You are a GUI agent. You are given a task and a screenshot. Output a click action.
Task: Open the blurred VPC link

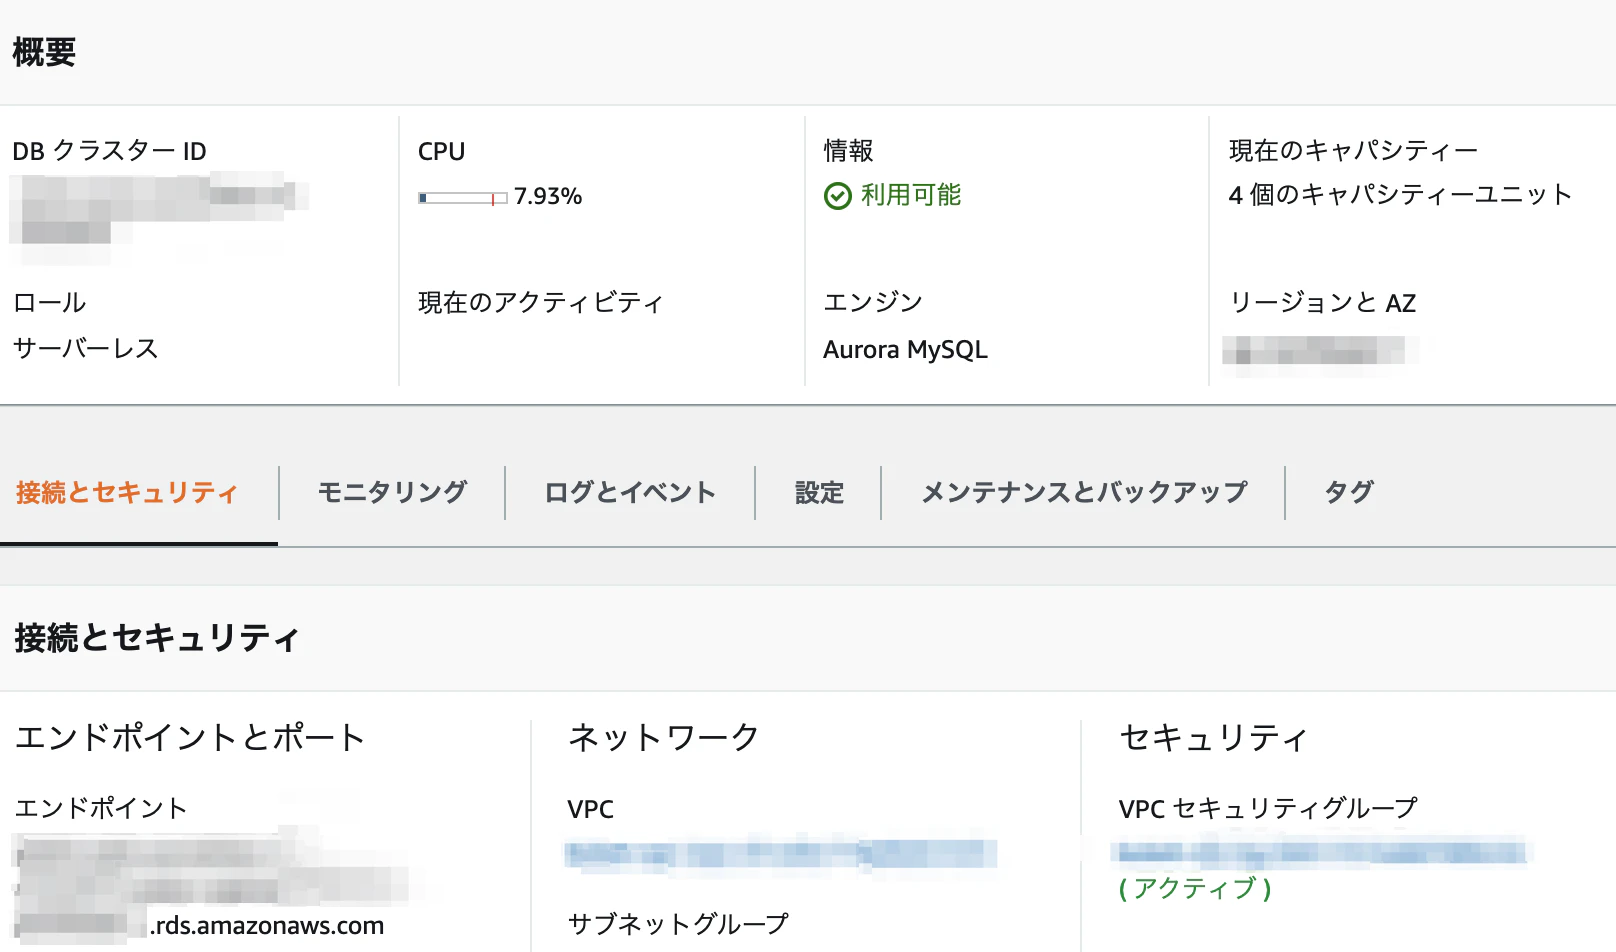pos(781,854)
